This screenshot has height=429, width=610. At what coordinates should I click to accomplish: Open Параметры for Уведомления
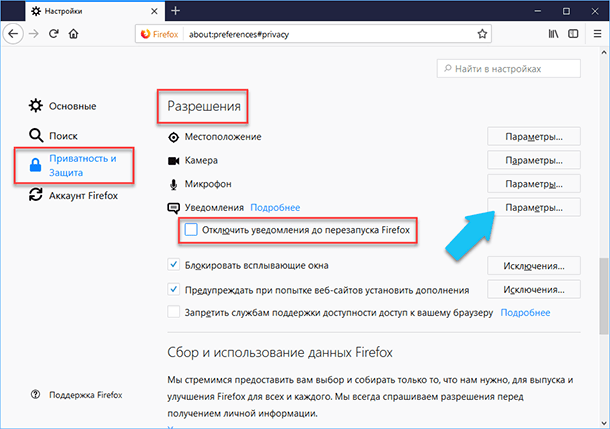[534, 207]
